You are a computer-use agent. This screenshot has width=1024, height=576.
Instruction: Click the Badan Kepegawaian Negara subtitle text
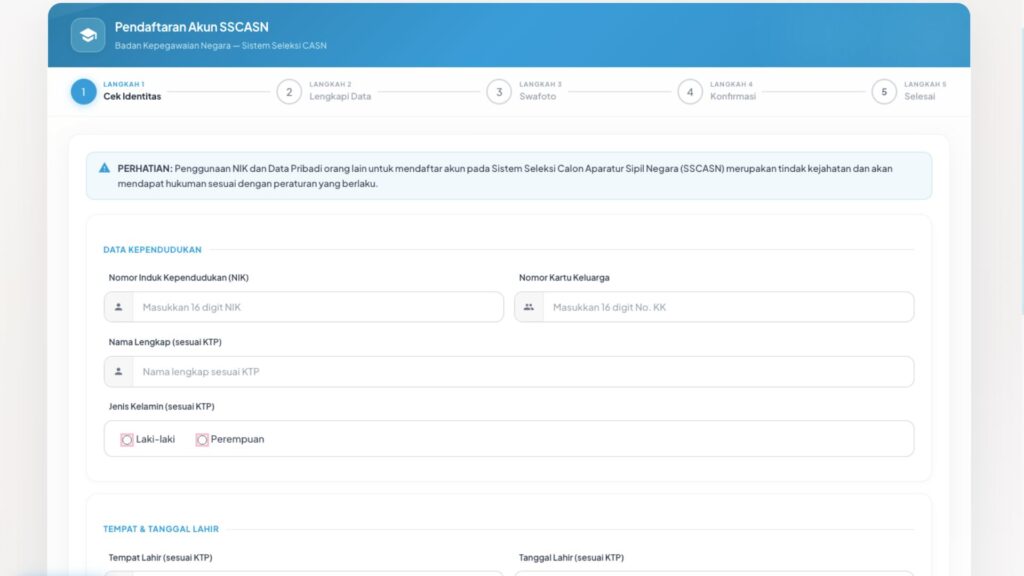coord(221,46)
